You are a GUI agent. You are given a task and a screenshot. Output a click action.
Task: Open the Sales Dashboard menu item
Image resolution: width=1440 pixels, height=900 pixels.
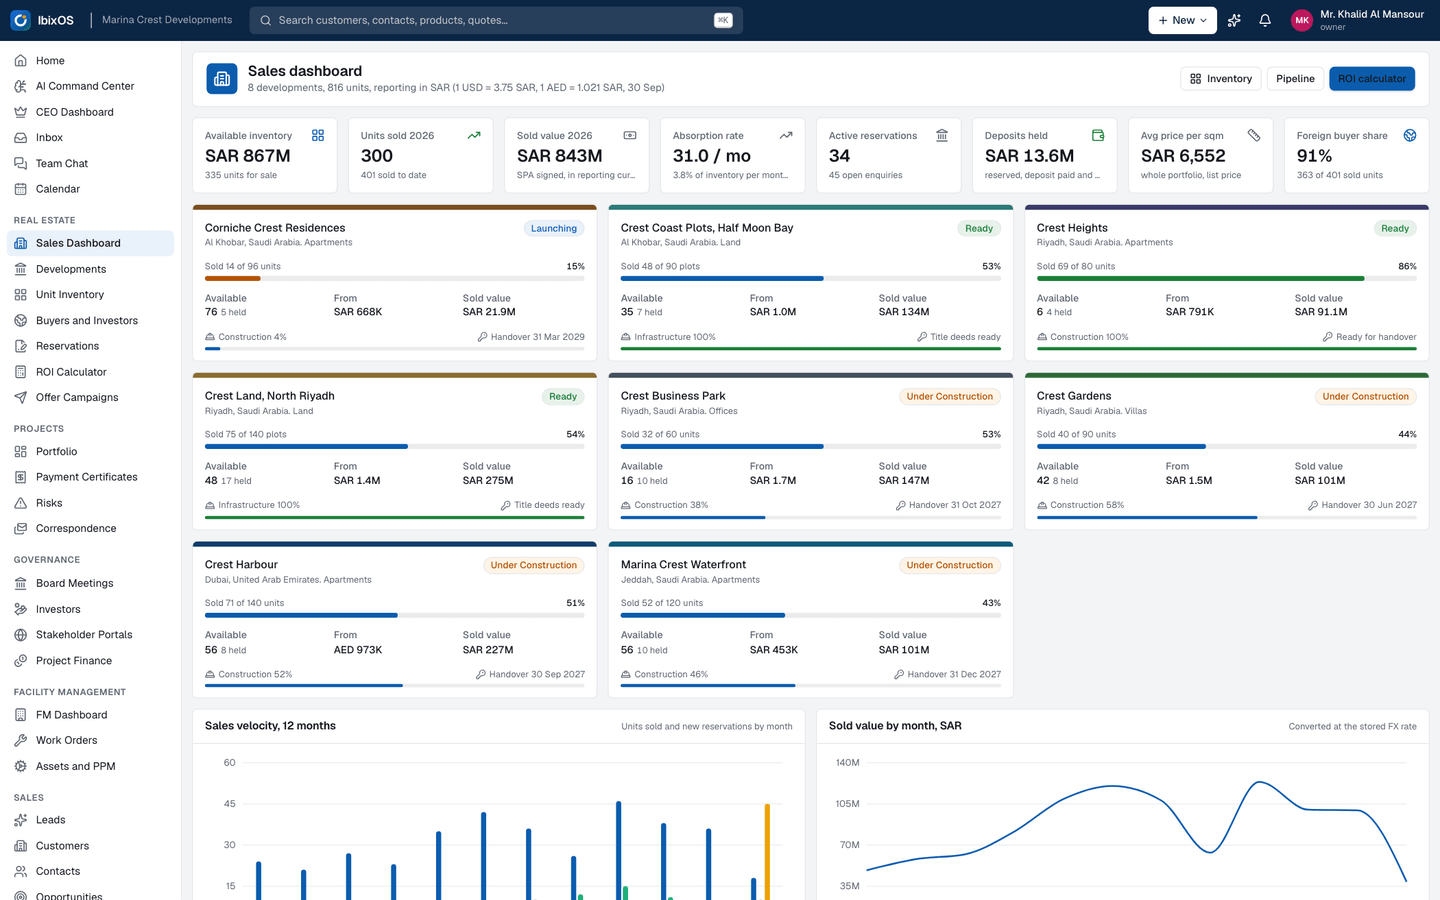(90, 243)
